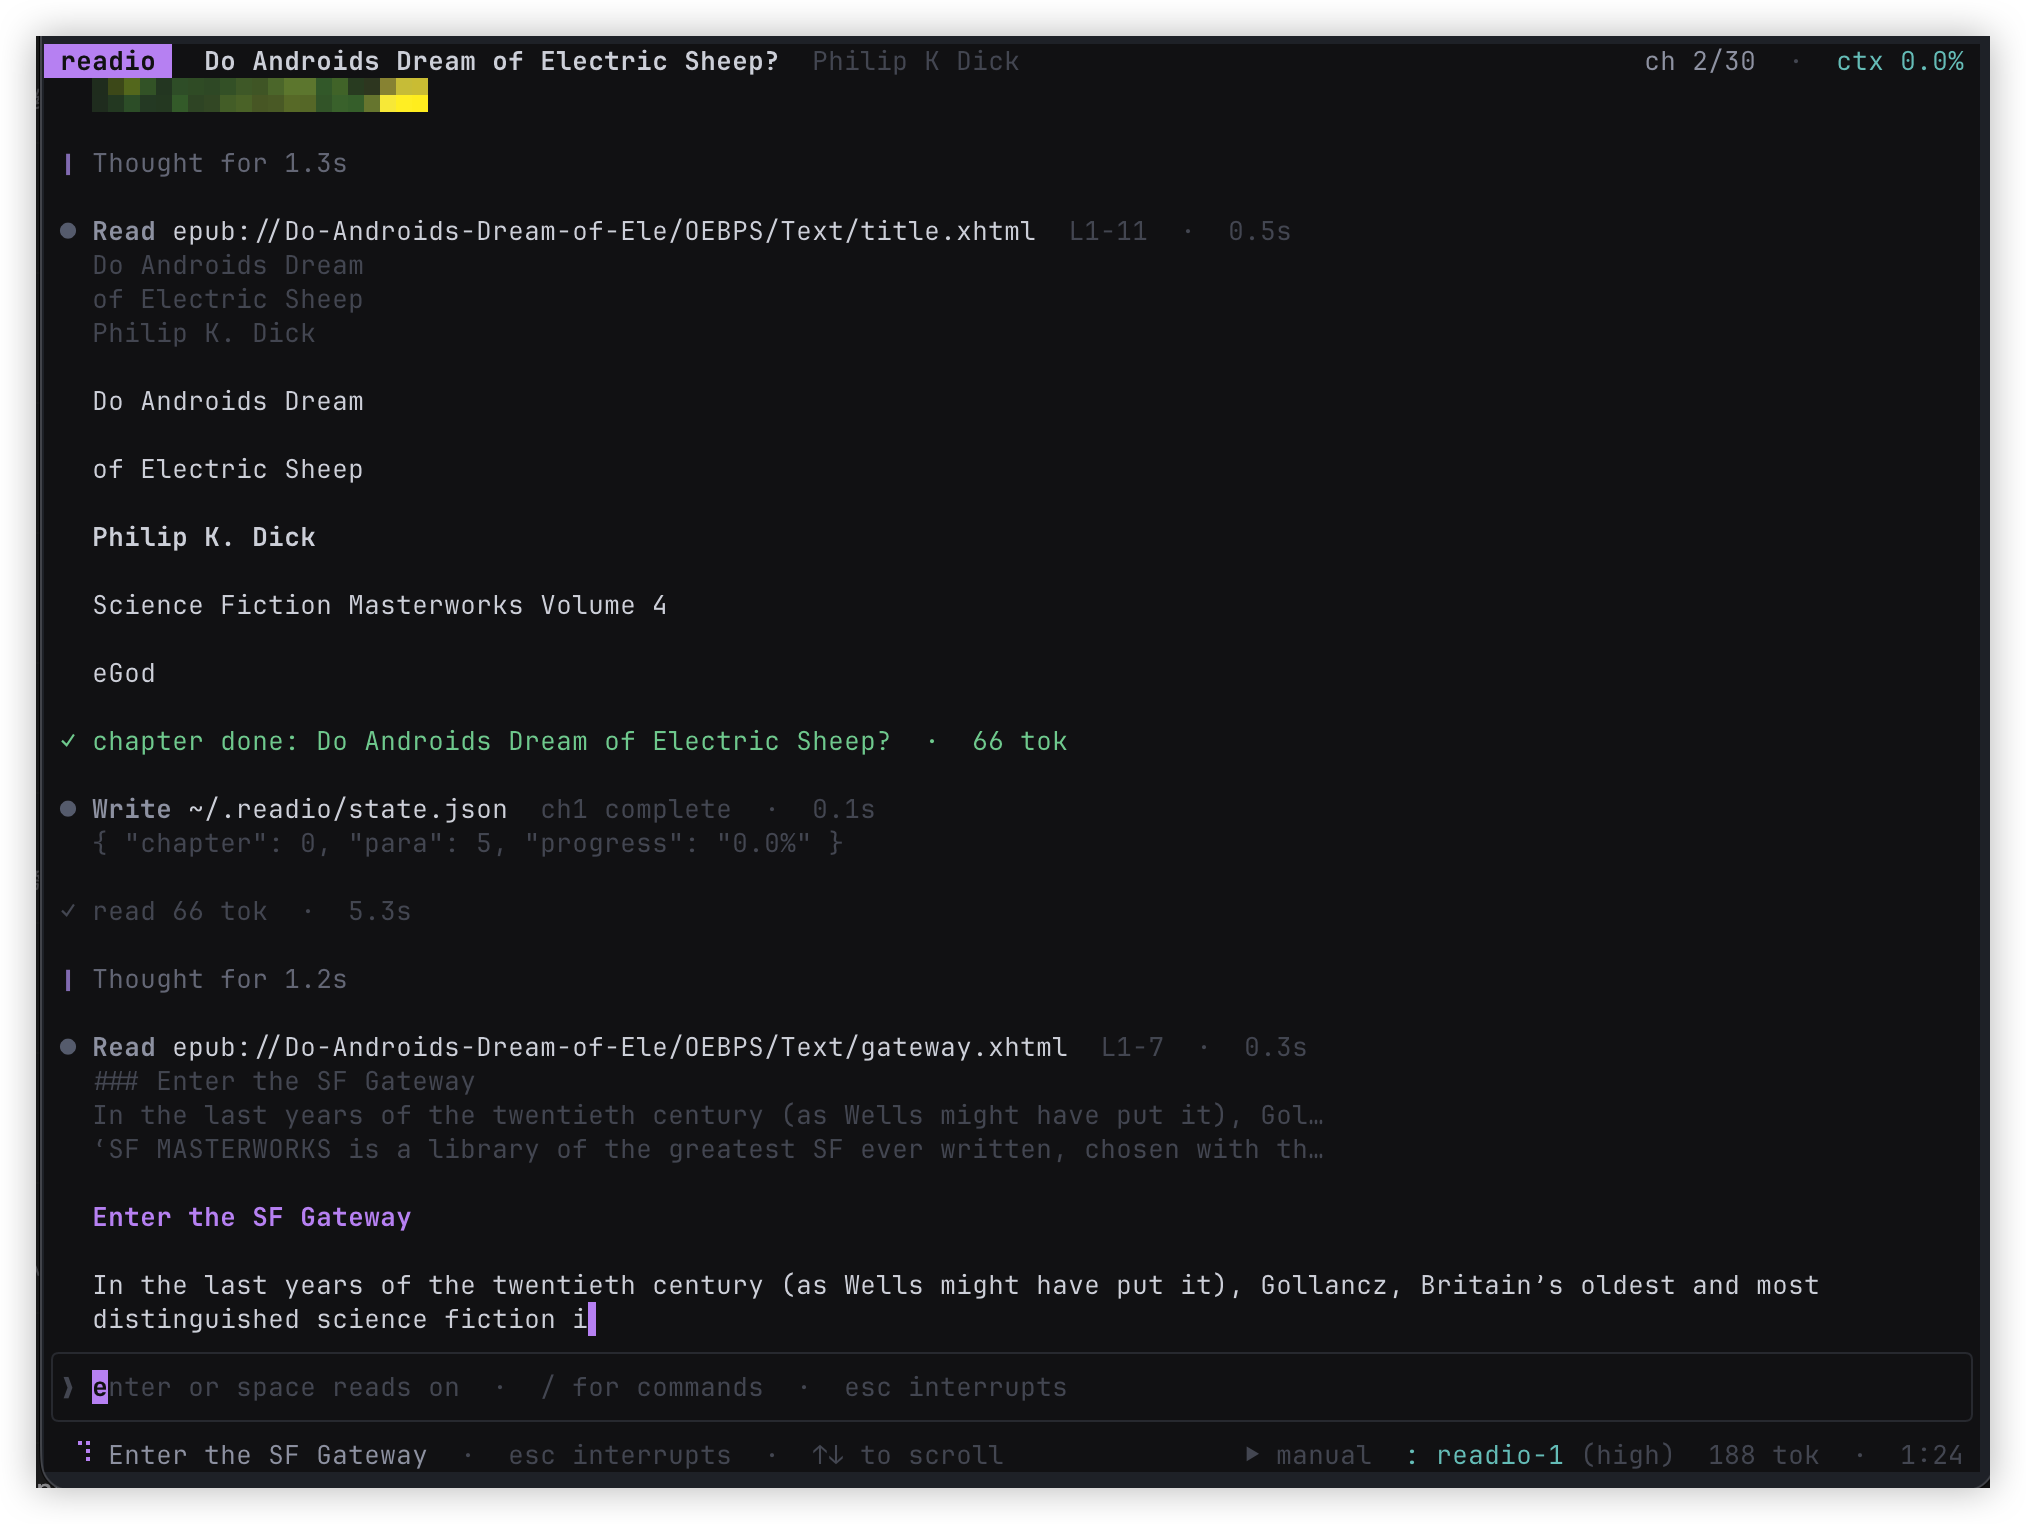
Task: Click the green '66 tok' count
Action: pyautogui.click(x=1019, y=741)
